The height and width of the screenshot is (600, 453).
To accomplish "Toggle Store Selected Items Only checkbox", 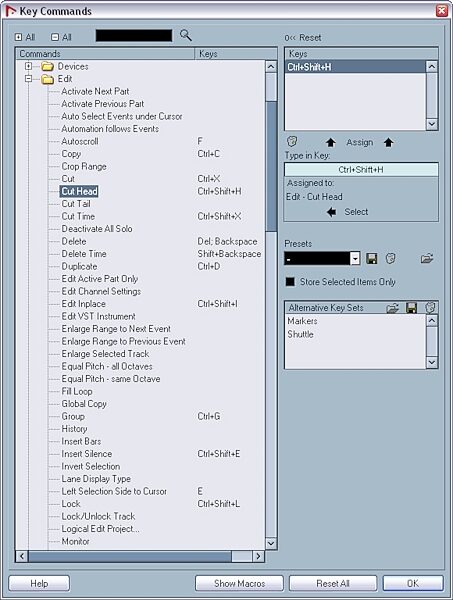I will point(290,282).
